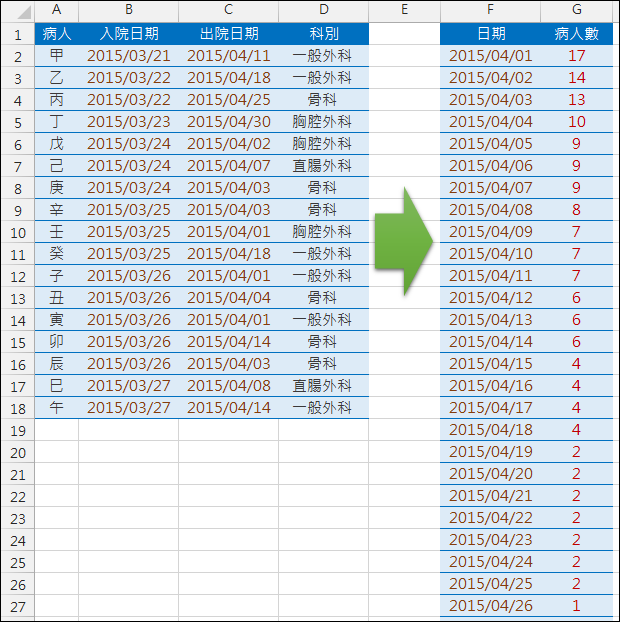Click the 入院日期 header cell
This screenshot has width=620, height=622.
pyautogui.click(x=129, y=34)
